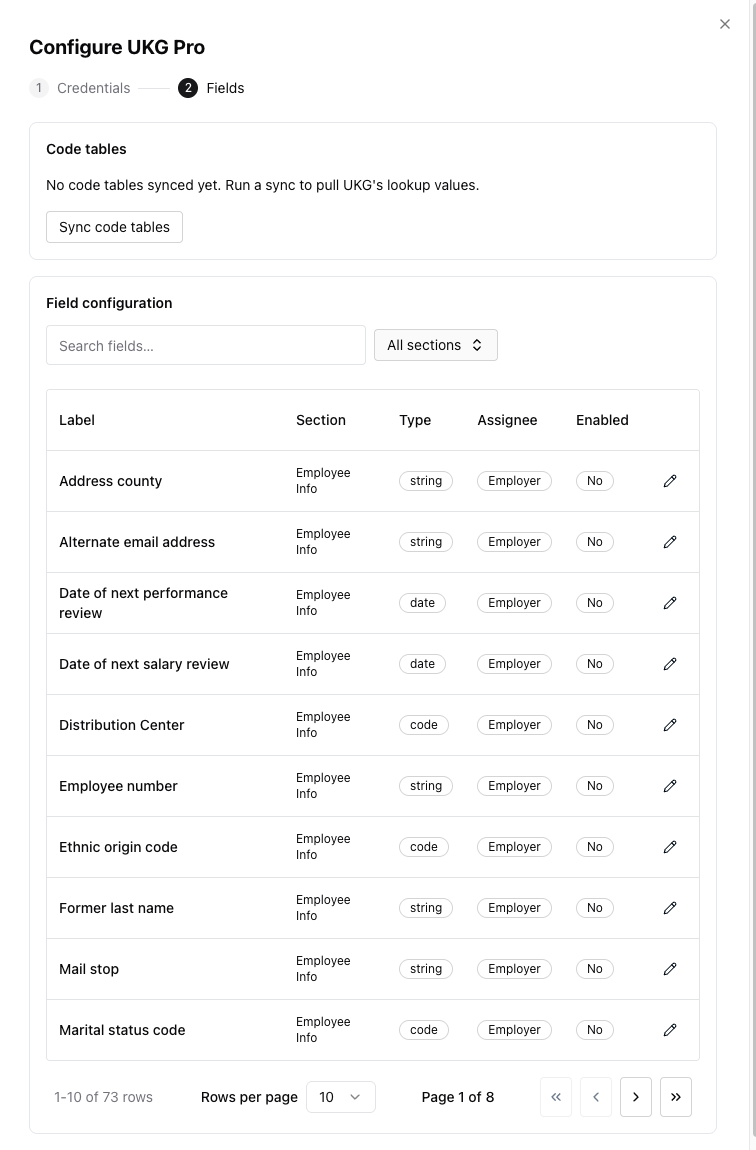The height and width of the screenshot is (1150, 756).
Task: Click the code type badge for Distribution Center
Action: pyautogui.click(x=424, y=725)
